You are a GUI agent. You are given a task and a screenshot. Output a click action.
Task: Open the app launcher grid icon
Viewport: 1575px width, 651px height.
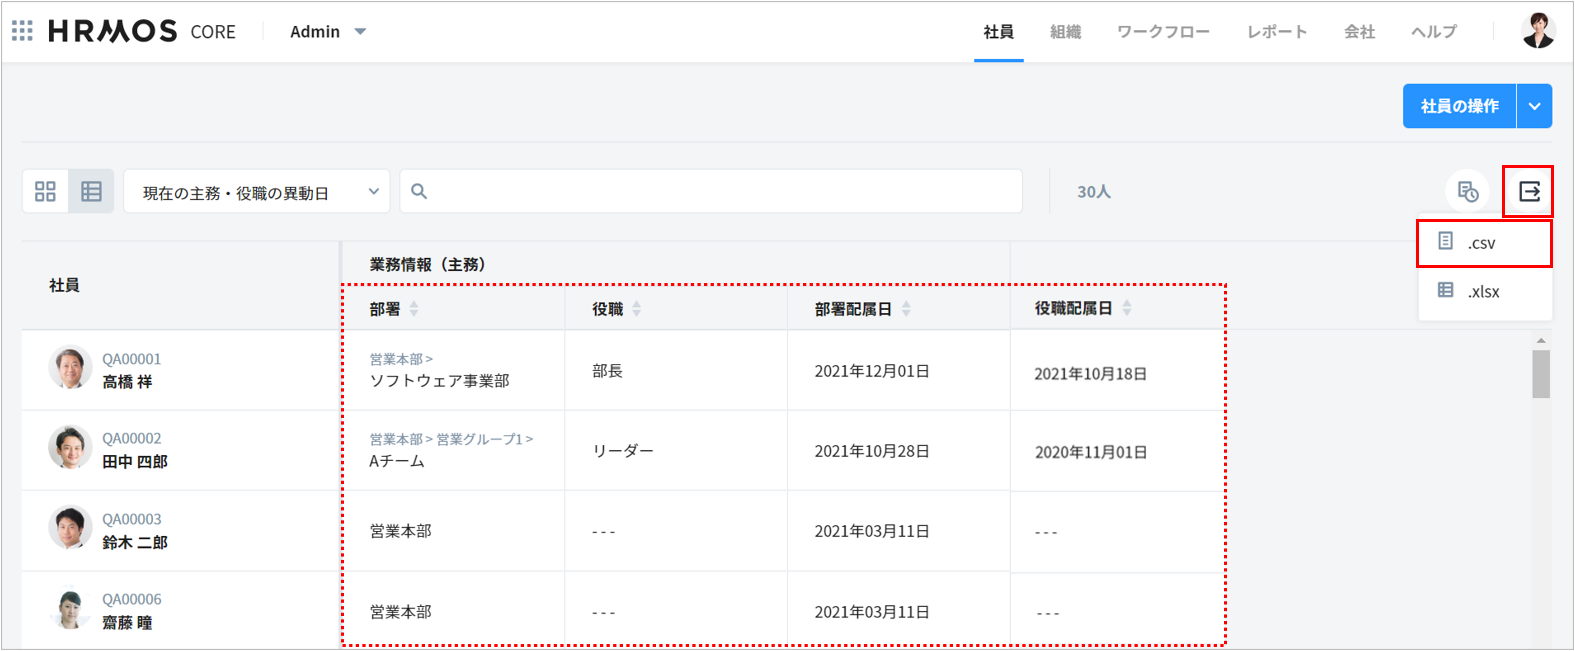click(x=22, y=31)
